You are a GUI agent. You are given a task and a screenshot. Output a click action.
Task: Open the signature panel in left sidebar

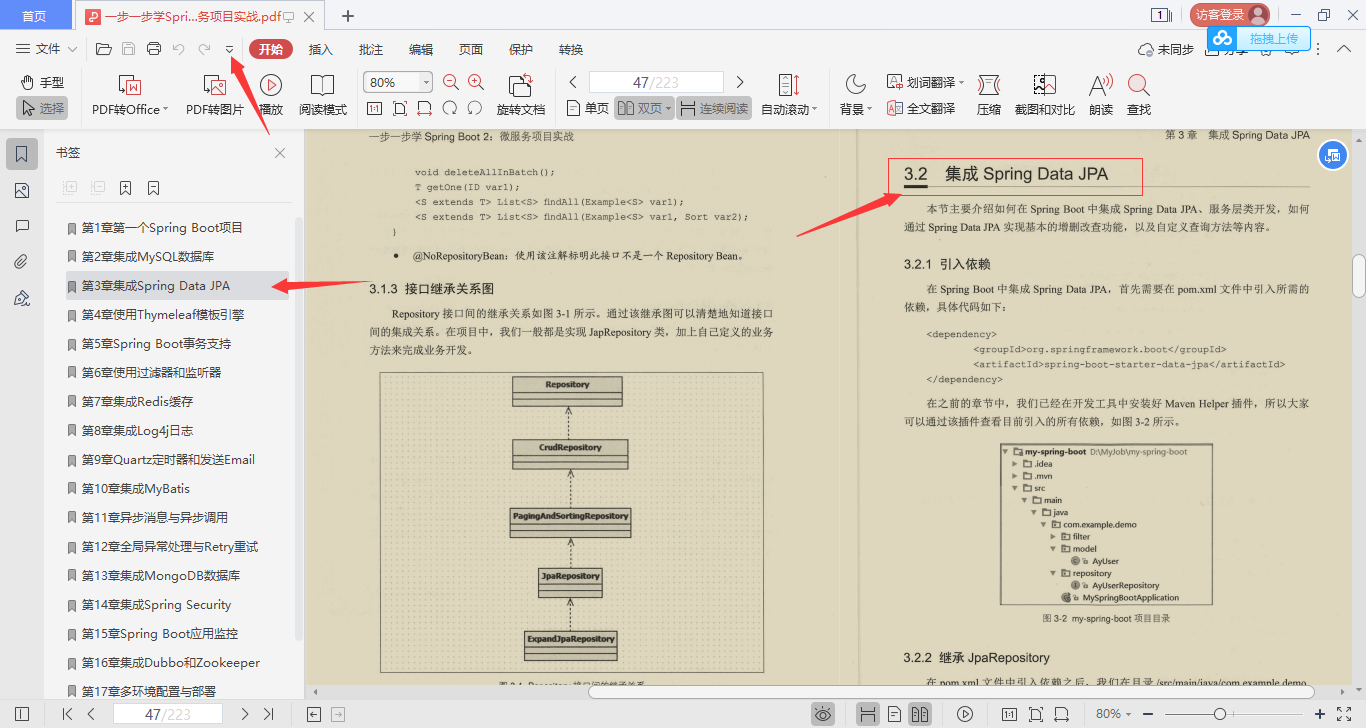22,298
